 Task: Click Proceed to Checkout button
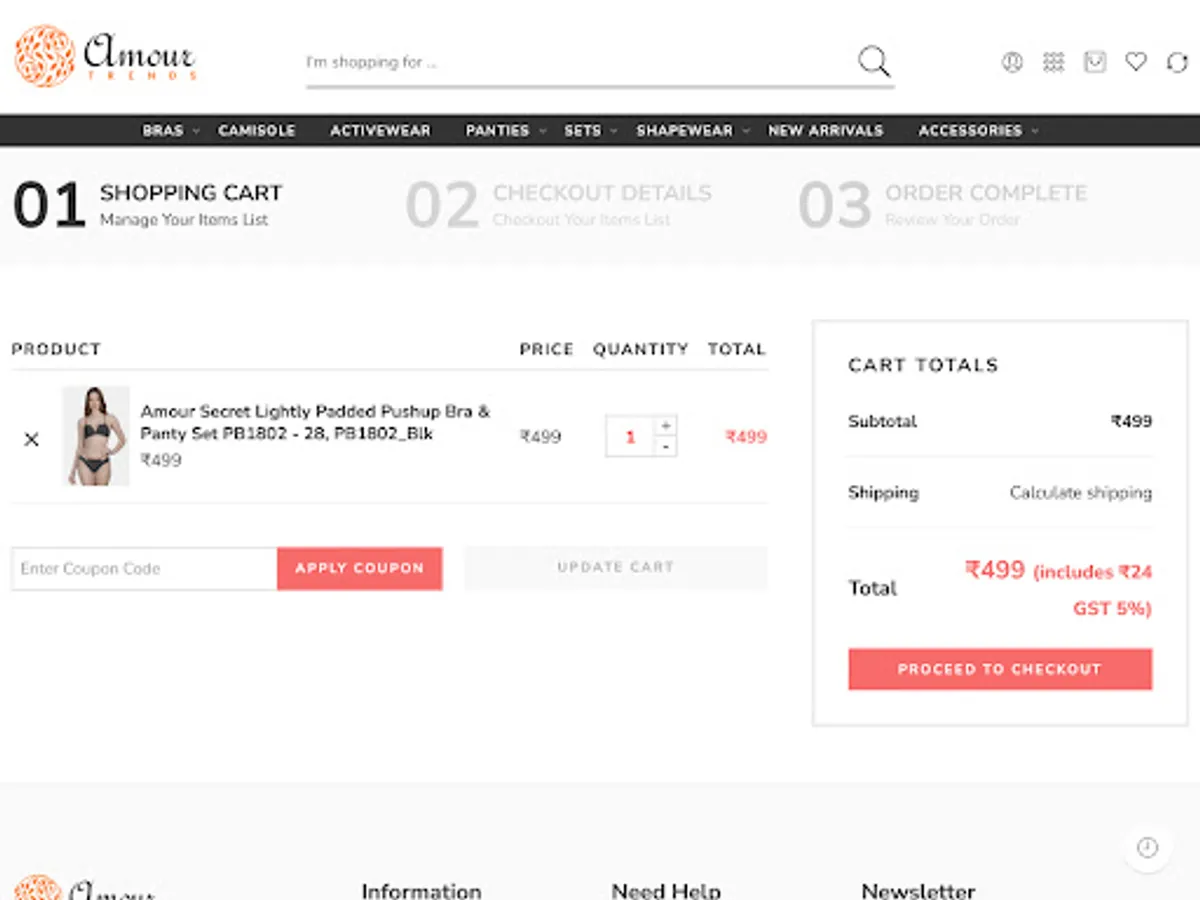pos(1000,669)
